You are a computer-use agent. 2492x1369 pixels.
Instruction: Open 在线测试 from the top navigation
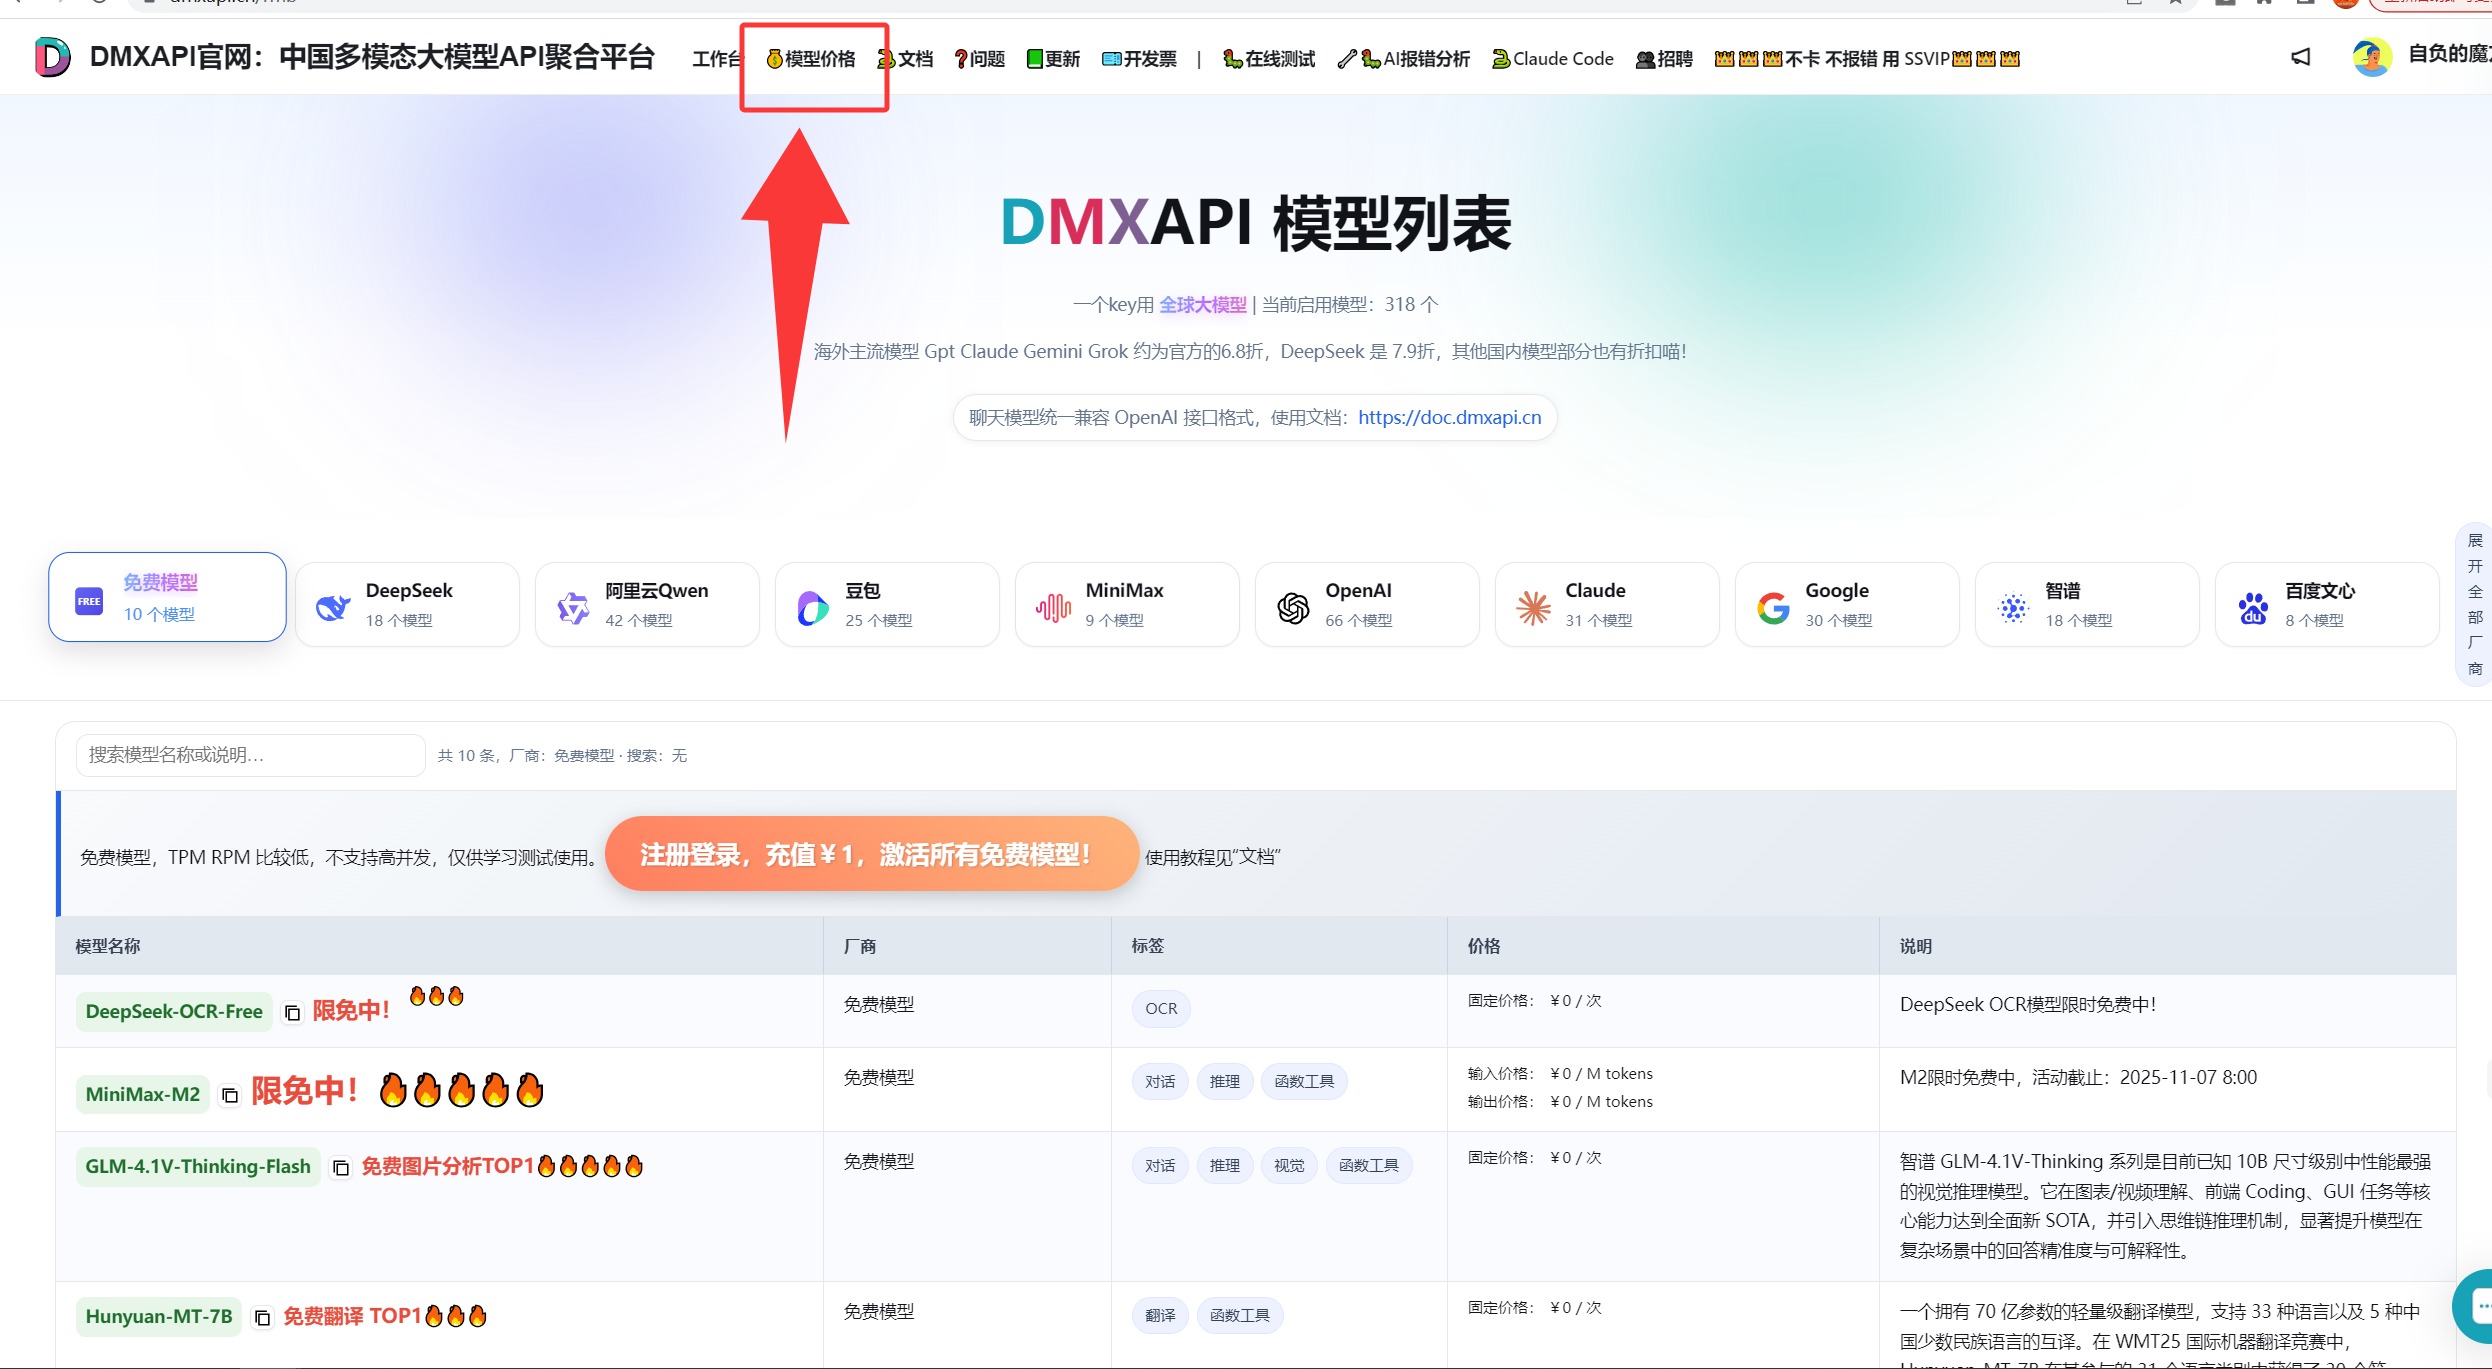[1269, 59]
